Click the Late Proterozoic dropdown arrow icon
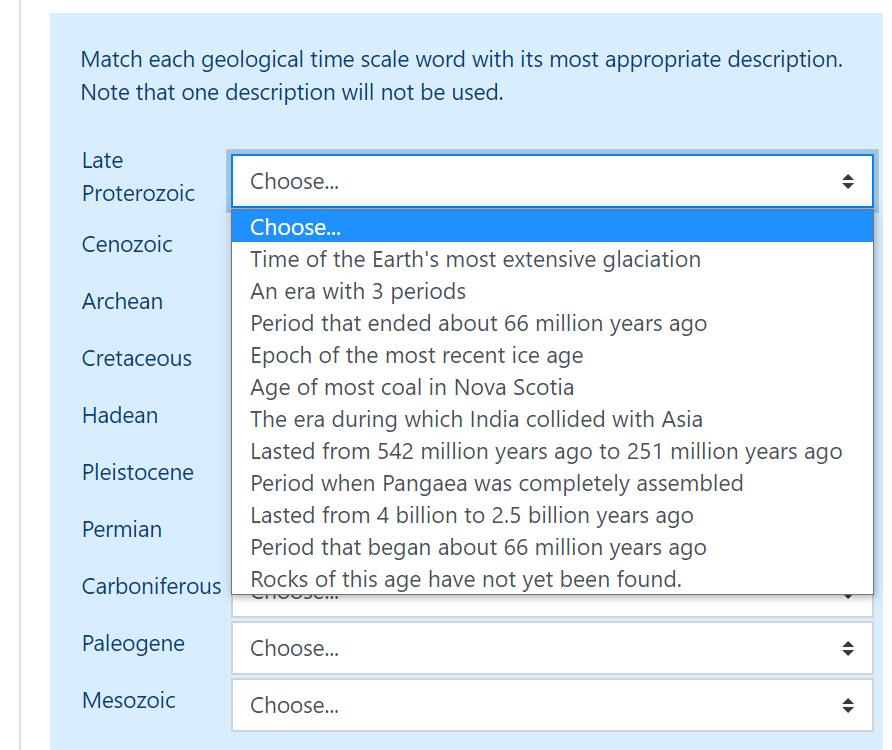Screen dimensions: 892x750 pos(849,181)
